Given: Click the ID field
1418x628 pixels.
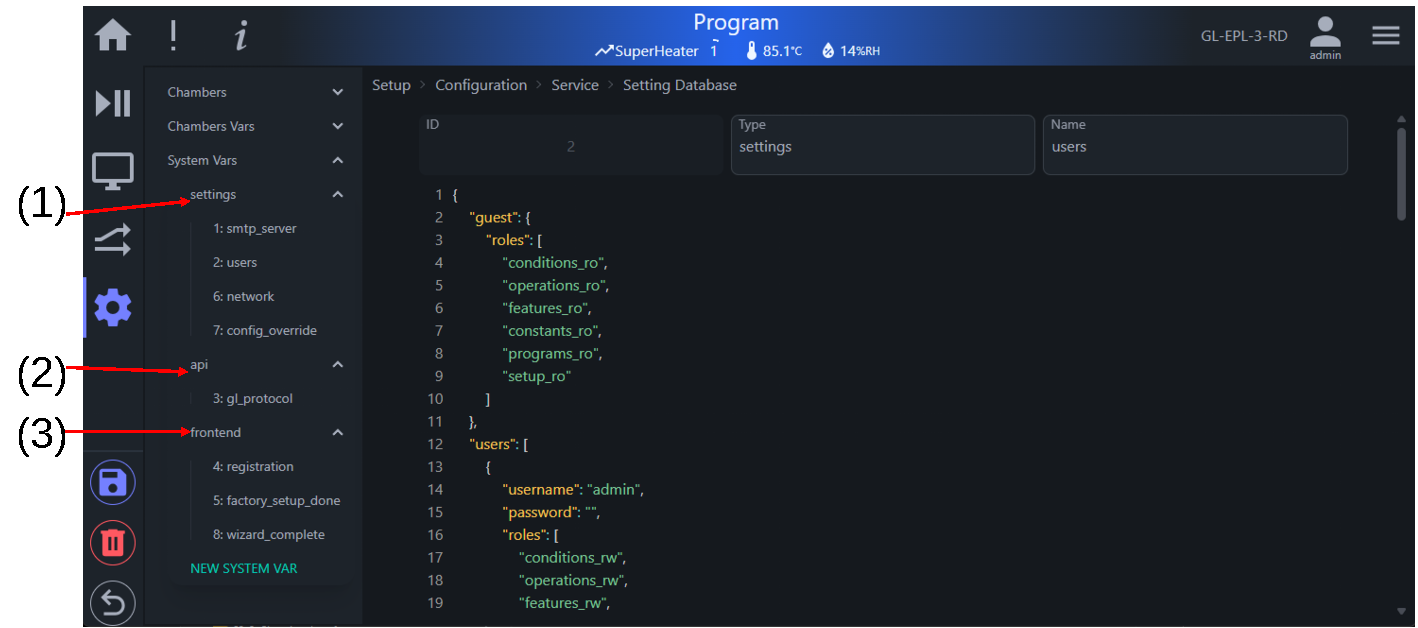Looking at the screenshot, I should (571, 145).
